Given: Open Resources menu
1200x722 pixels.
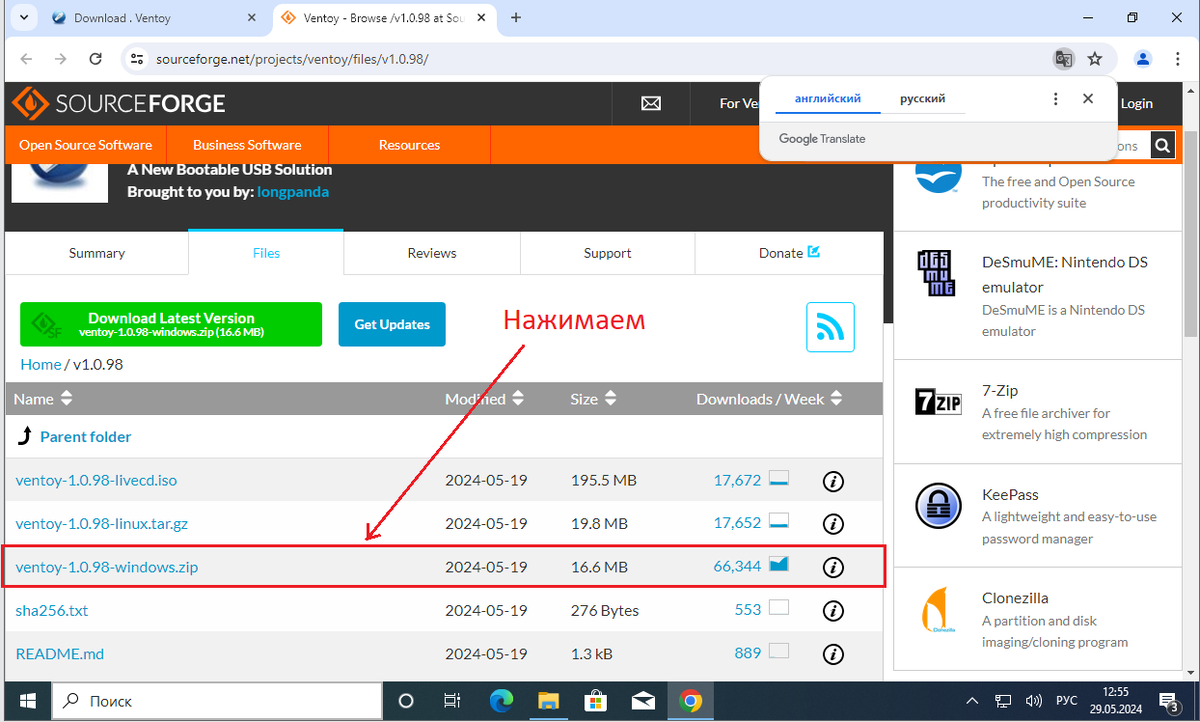Looking at the screenshot, I should click(409, 145).
